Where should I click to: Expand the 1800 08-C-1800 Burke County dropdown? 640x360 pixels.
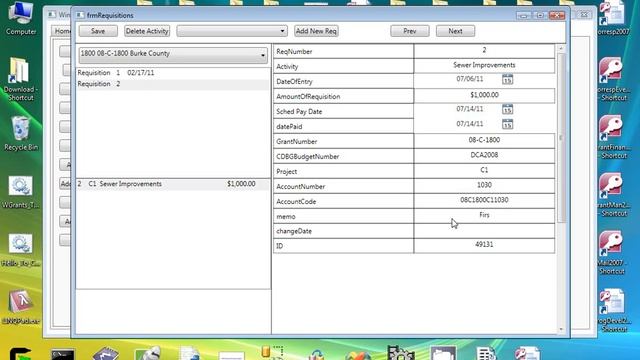coord(173,55)
